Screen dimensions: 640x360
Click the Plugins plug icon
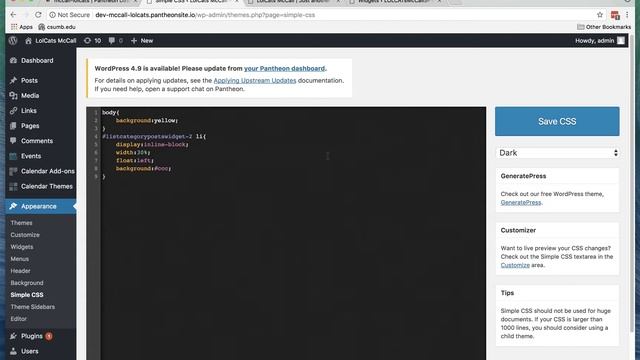(x=13, y=336)
